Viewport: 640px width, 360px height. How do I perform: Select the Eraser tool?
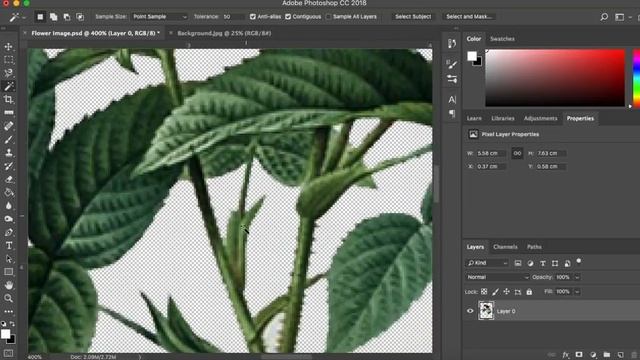[8, 179]
